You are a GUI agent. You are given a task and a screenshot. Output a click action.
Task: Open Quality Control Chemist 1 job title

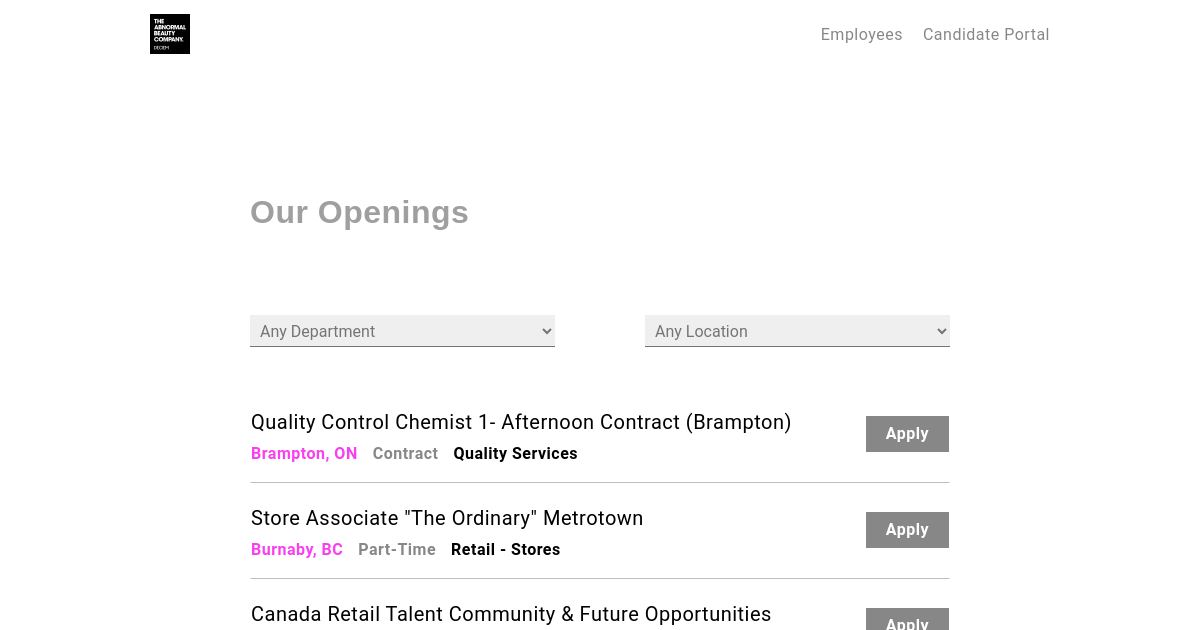coord(521,422)
